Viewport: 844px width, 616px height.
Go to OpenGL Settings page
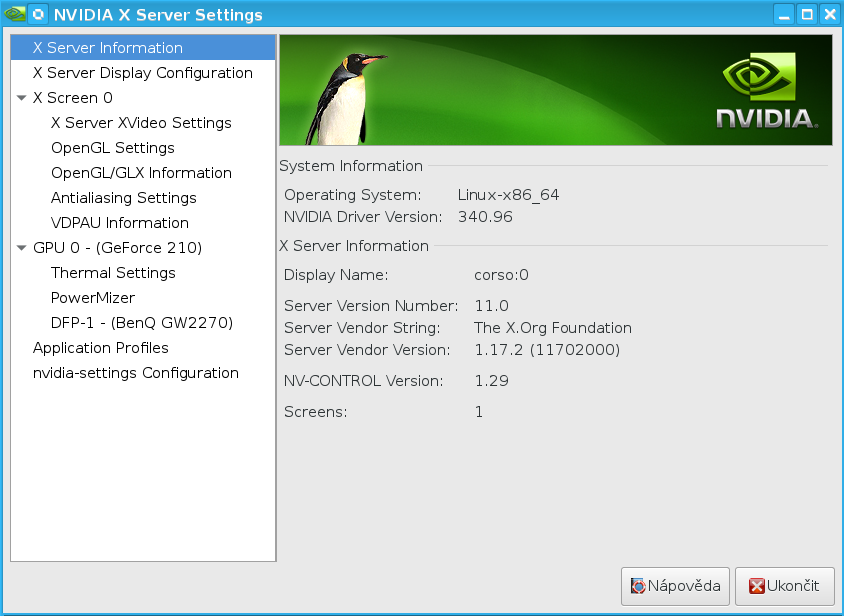pos(112,148)
